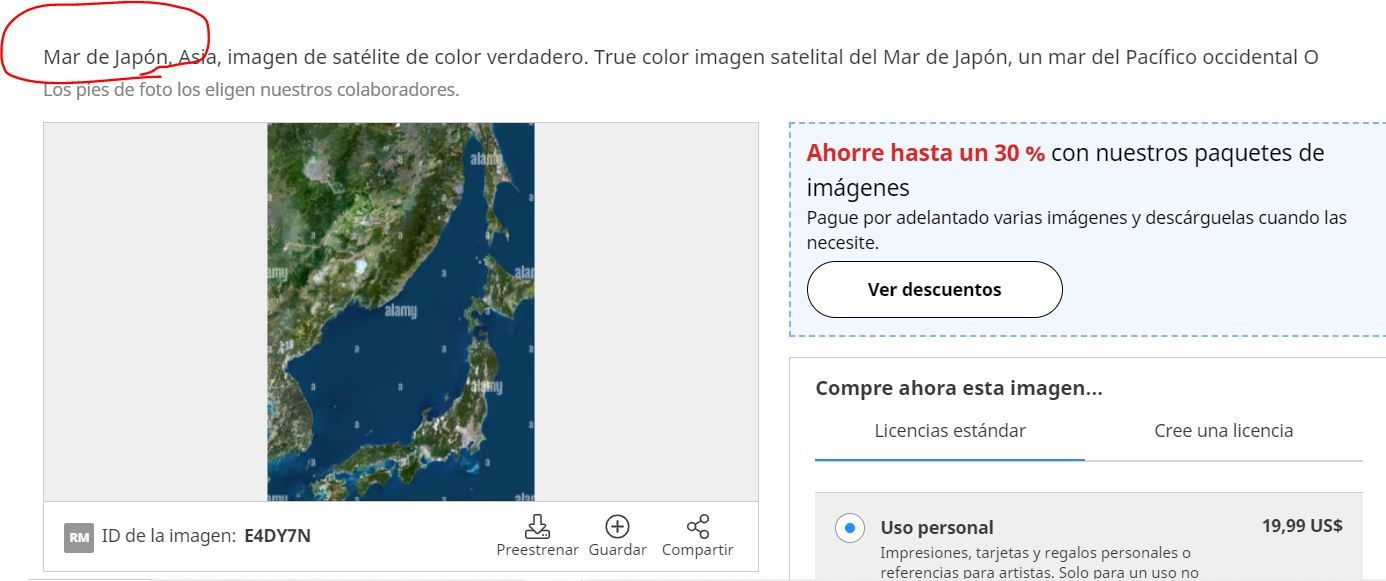The width and height of the screenshot is (1386, 581).
Task: Click image ID E4DY7N text
Action: [x=277, y=536]
